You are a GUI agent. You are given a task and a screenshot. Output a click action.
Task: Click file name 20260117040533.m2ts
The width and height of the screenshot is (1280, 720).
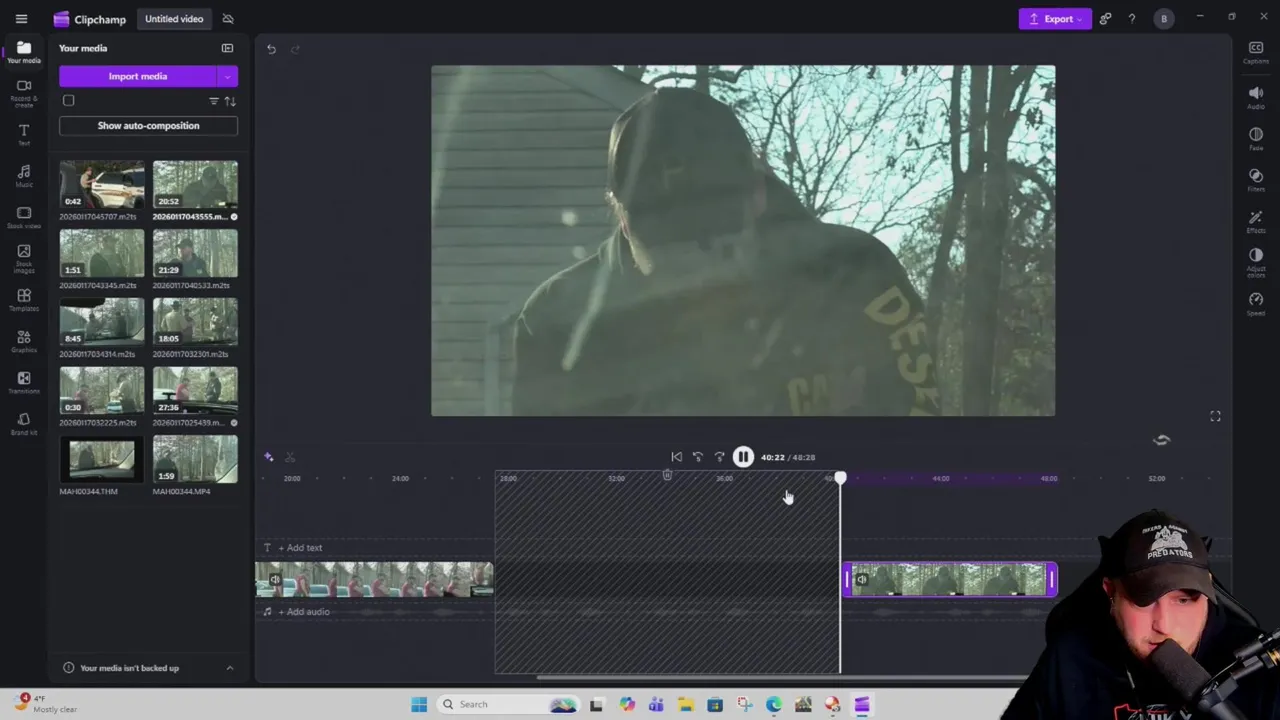(191, 286)
